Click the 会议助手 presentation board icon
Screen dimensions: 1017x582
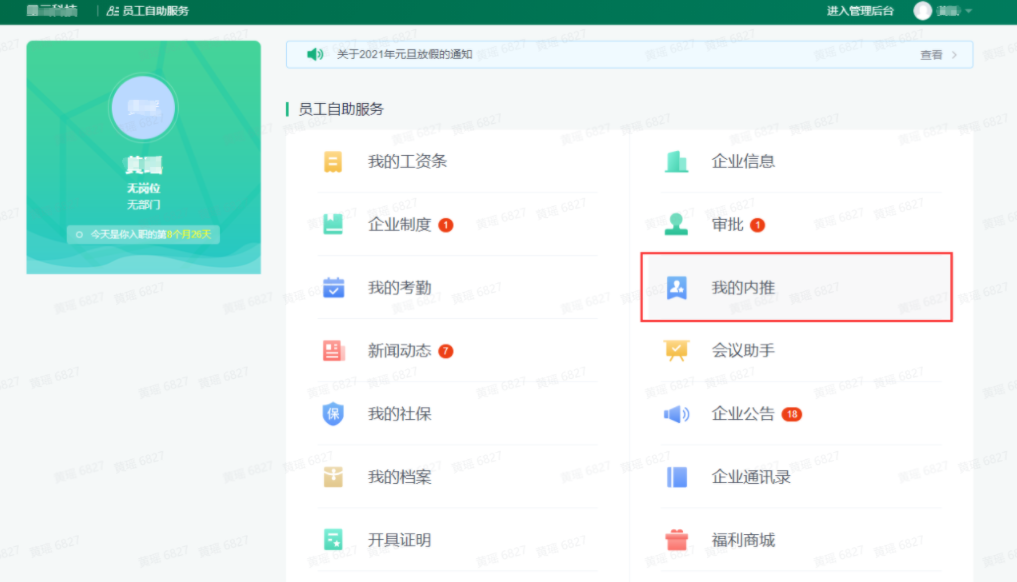tap(676, 350)
